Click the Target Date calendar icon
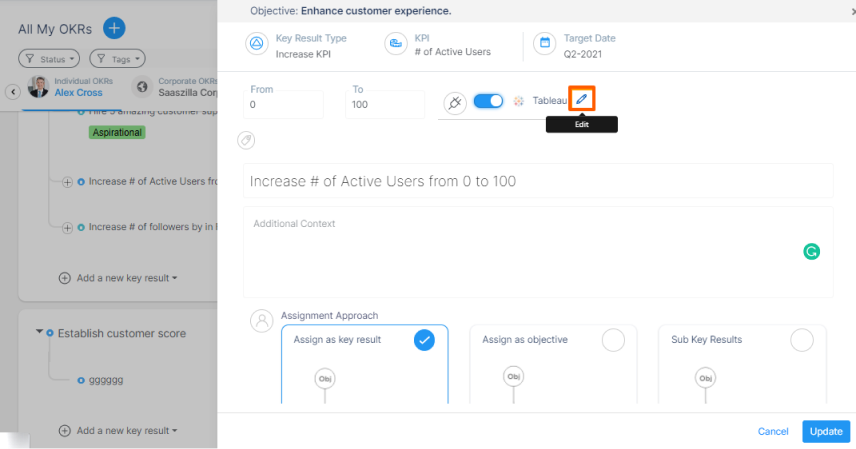The image size is (856, 449). [545, 43]
